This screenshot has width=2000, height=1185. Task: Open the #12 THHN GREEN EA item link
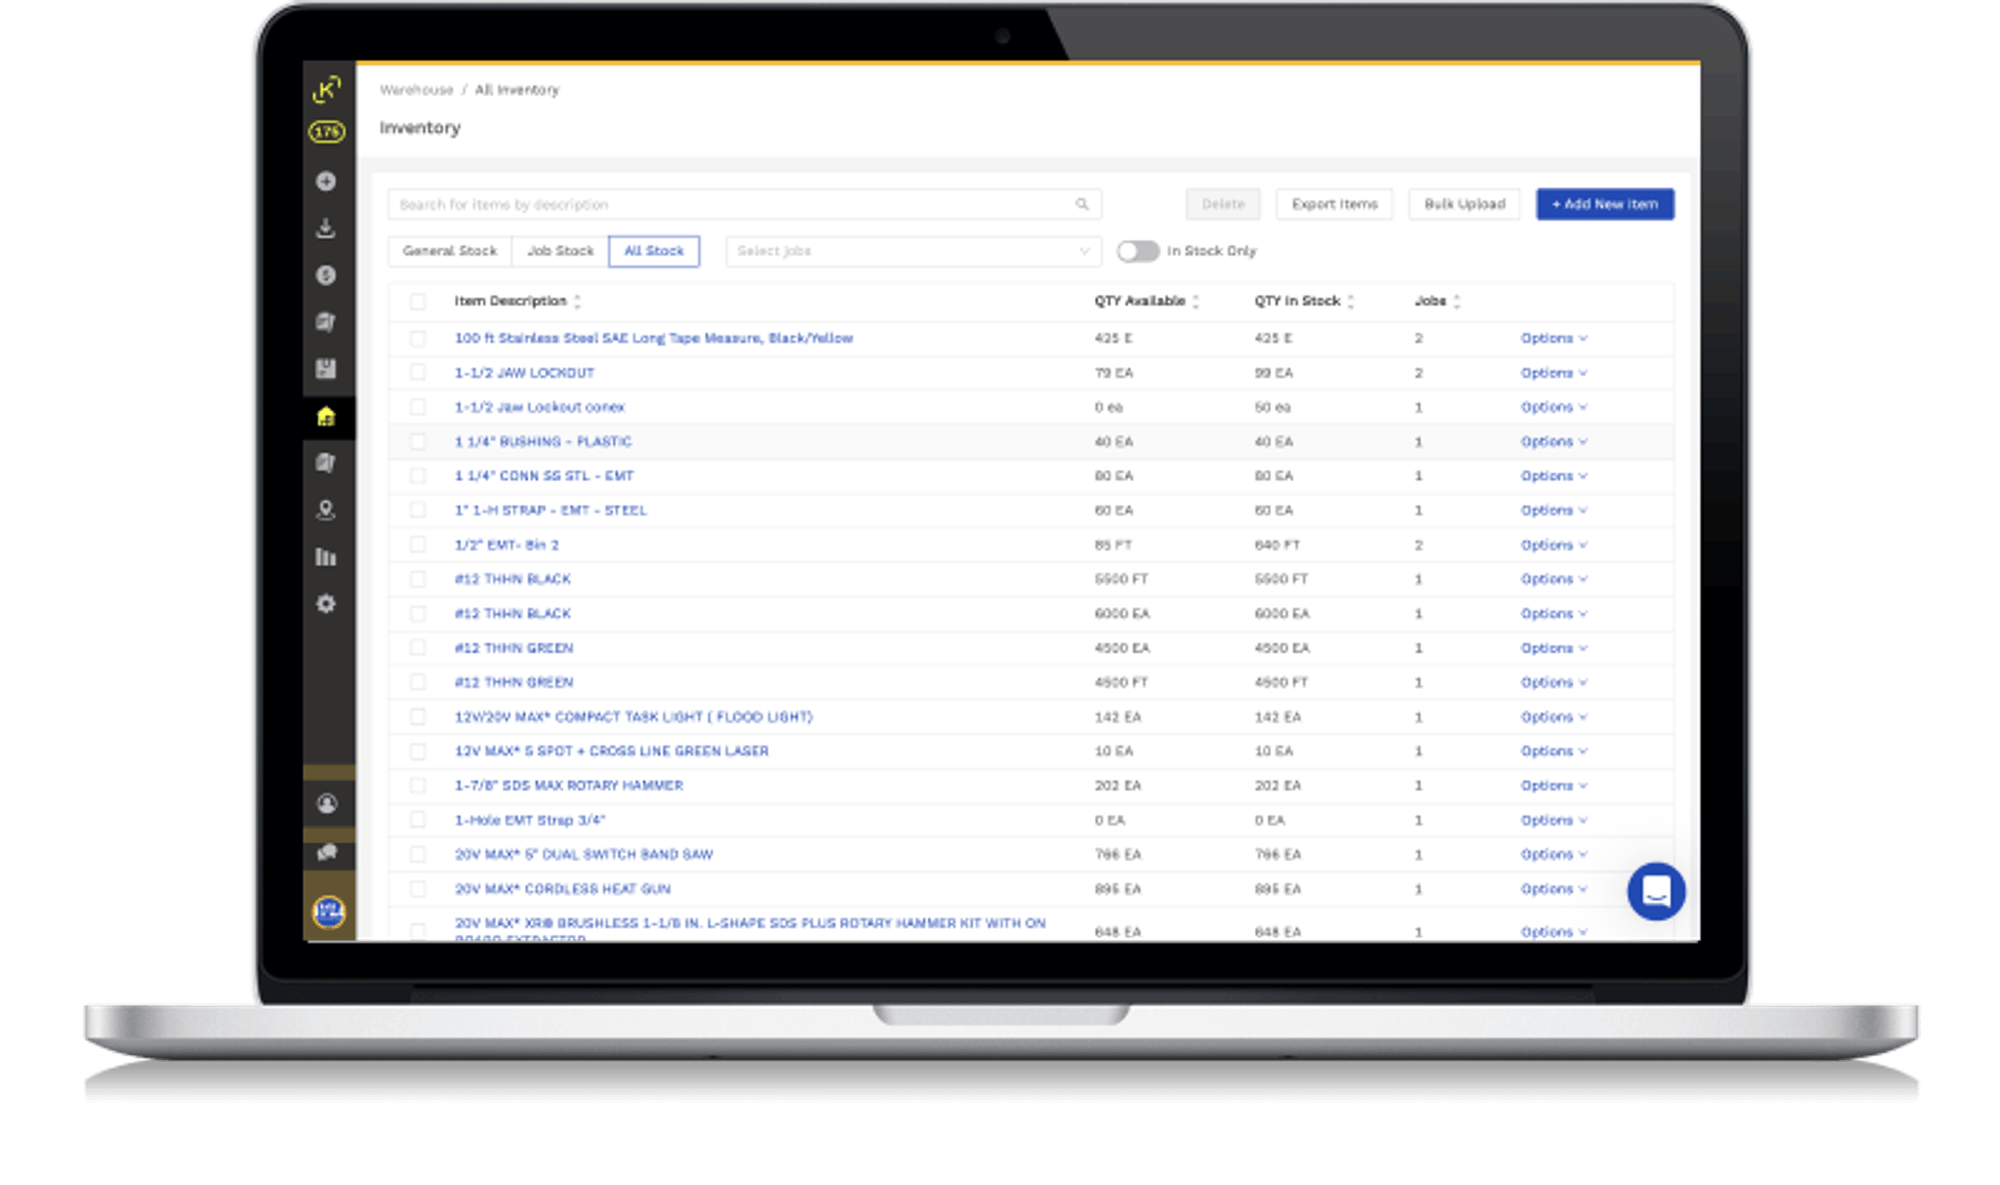pos(514,648)
